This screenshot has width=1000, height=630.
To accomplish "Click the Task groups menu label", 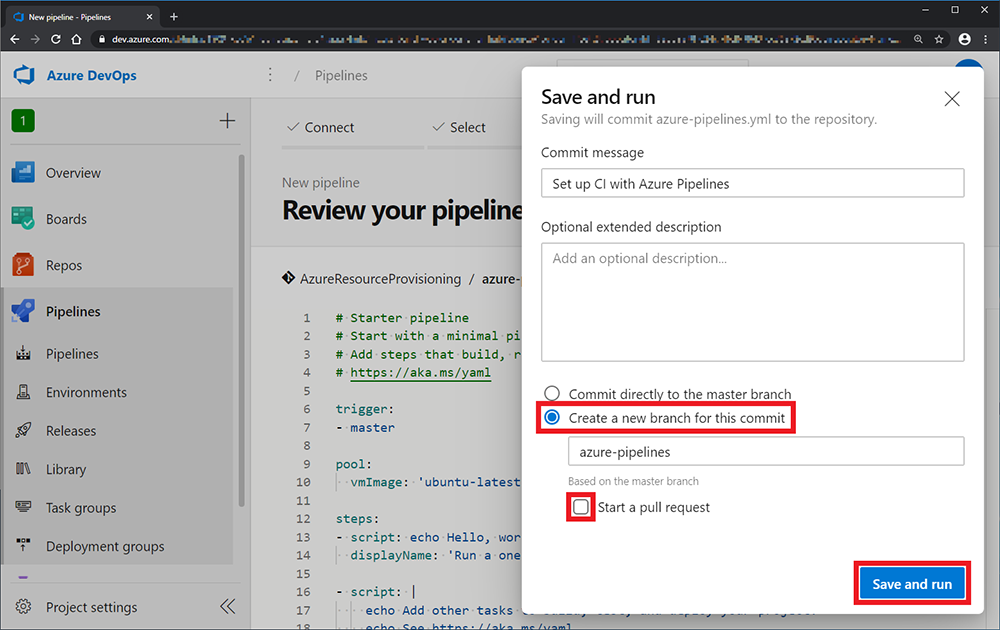I will [81, 508].
